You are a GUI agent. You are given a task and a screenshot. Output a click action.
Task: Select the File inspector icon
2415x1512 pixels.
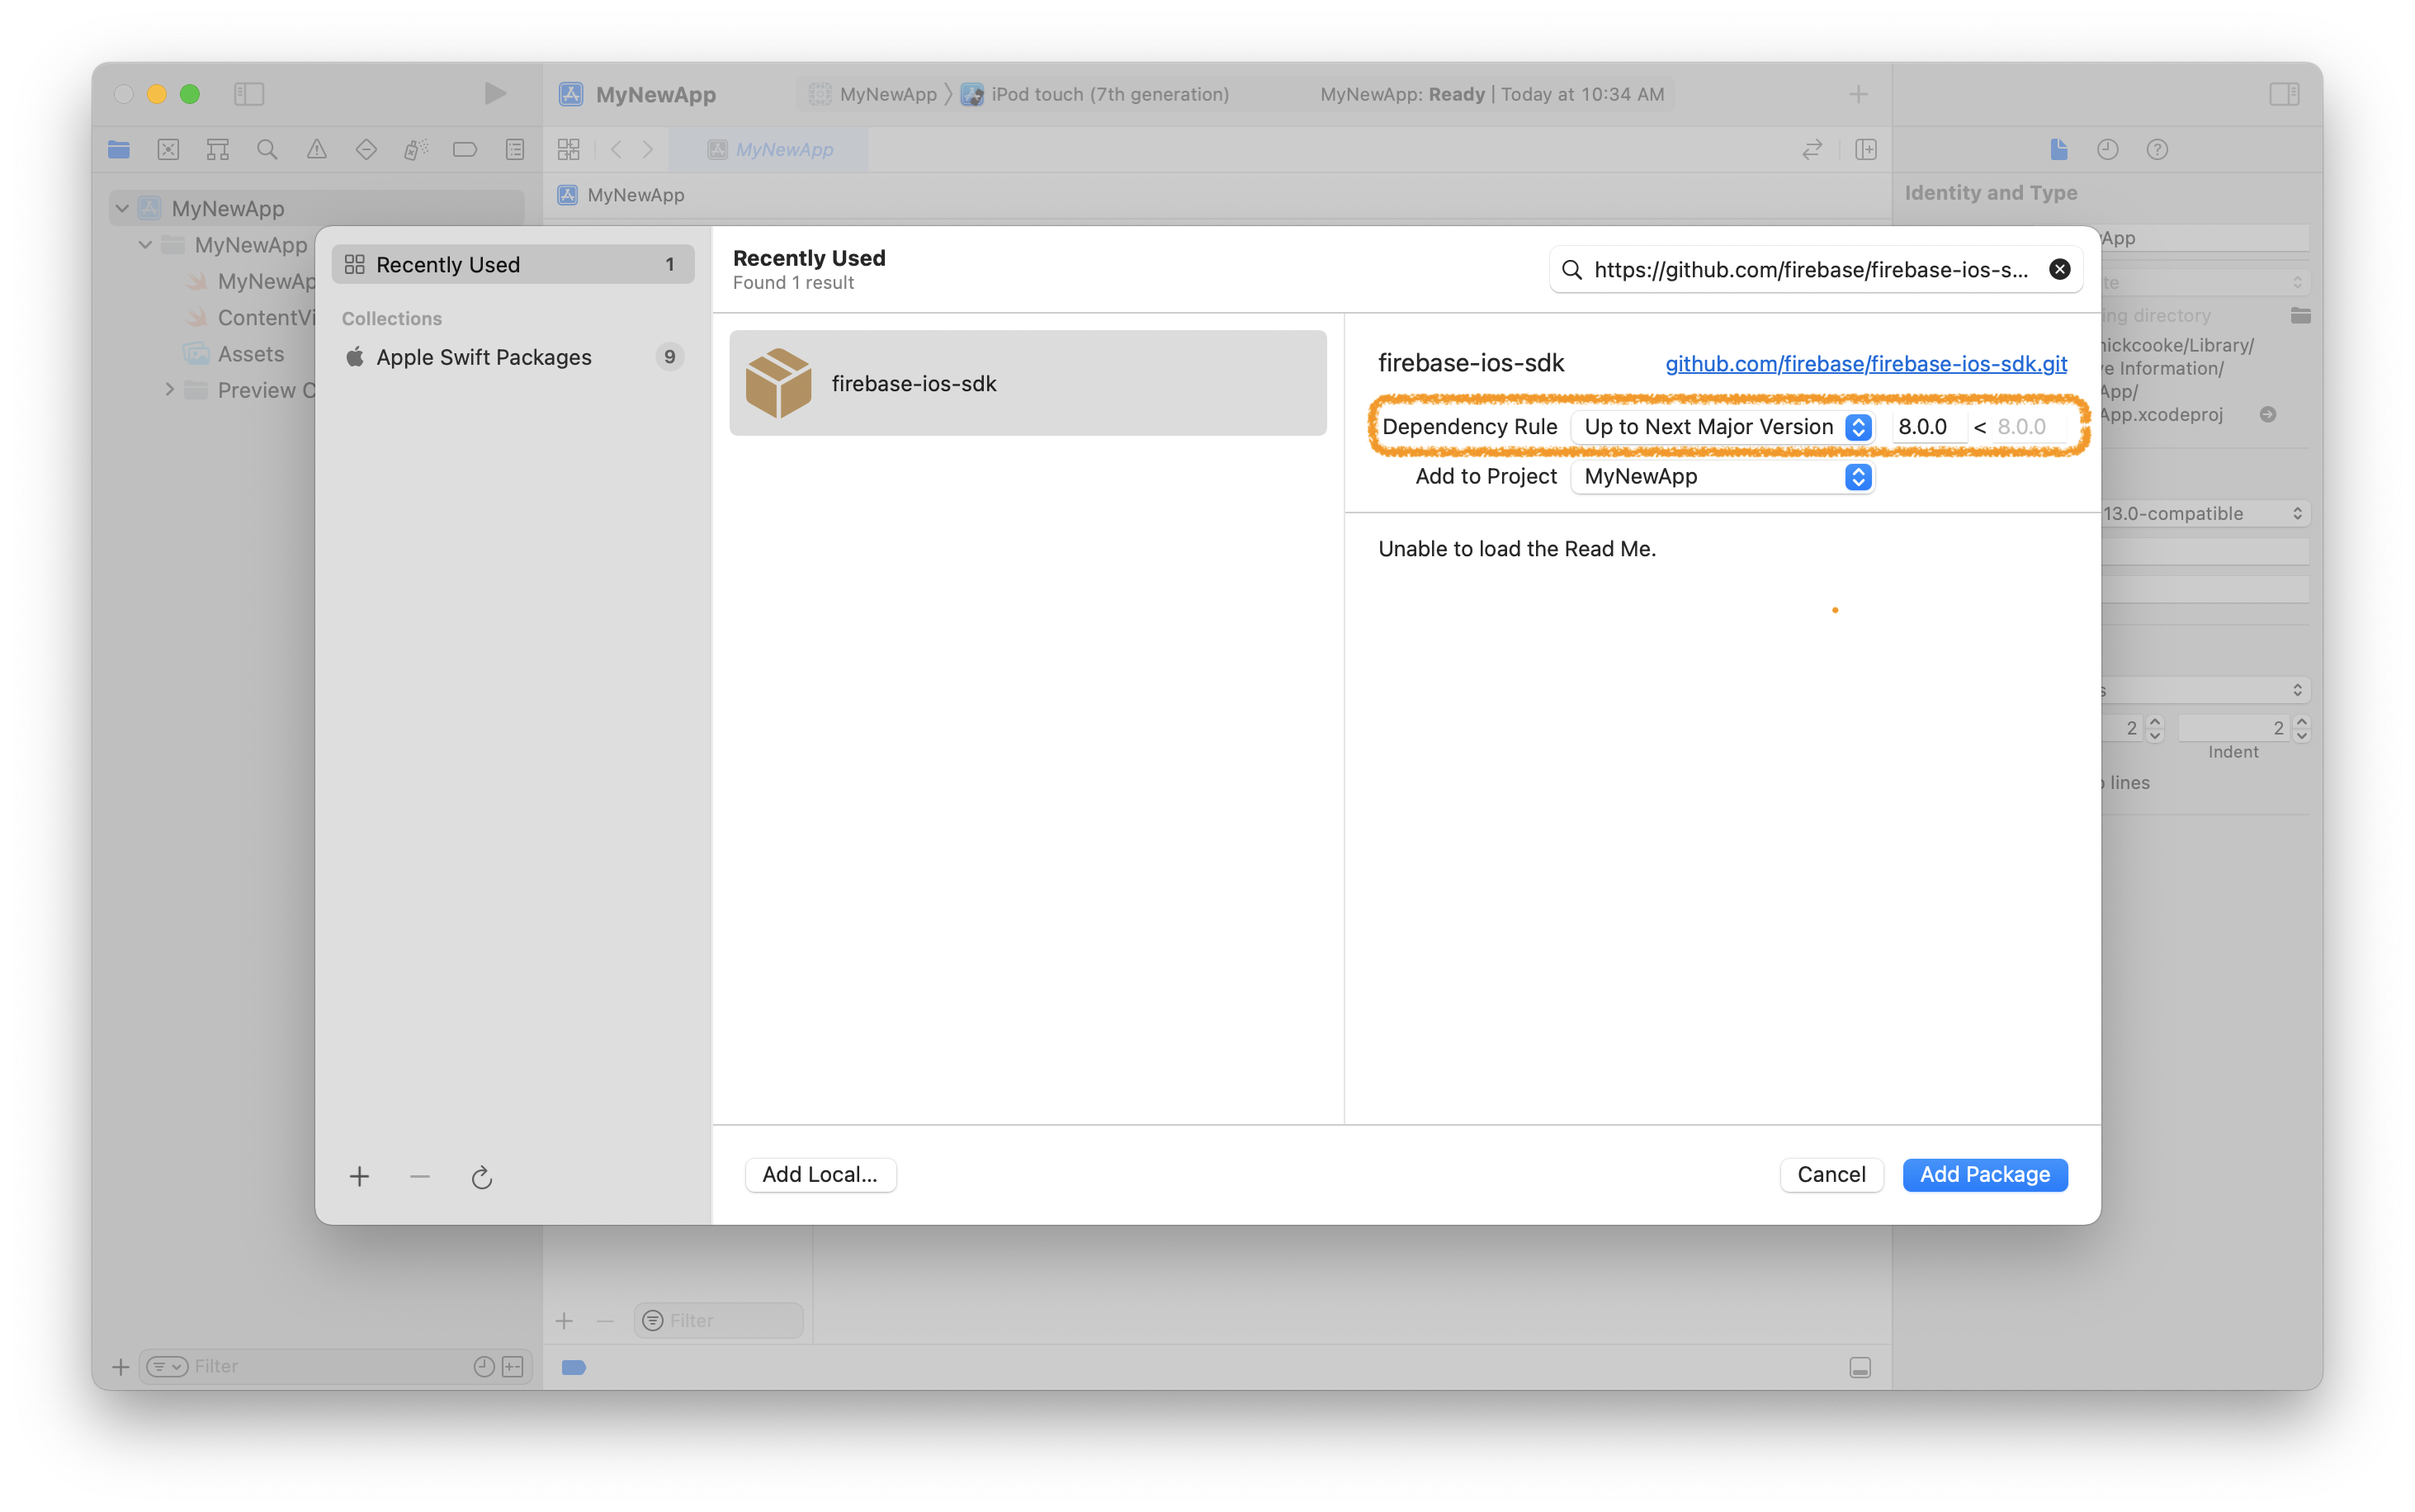click(2059, 150)
